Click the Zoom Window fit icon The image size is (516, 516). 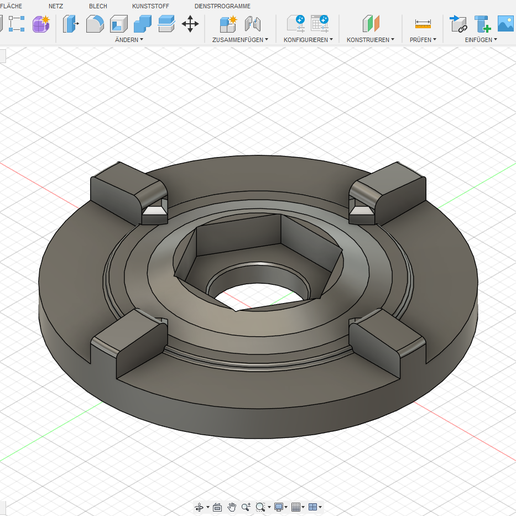coord(260,507)
